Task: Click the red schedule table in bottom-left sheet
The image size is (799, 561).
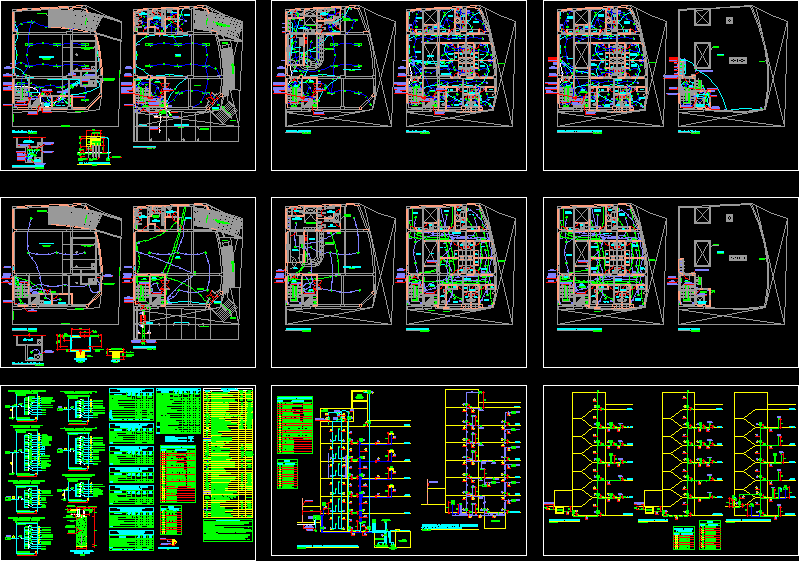Action: tap(178, 474)
